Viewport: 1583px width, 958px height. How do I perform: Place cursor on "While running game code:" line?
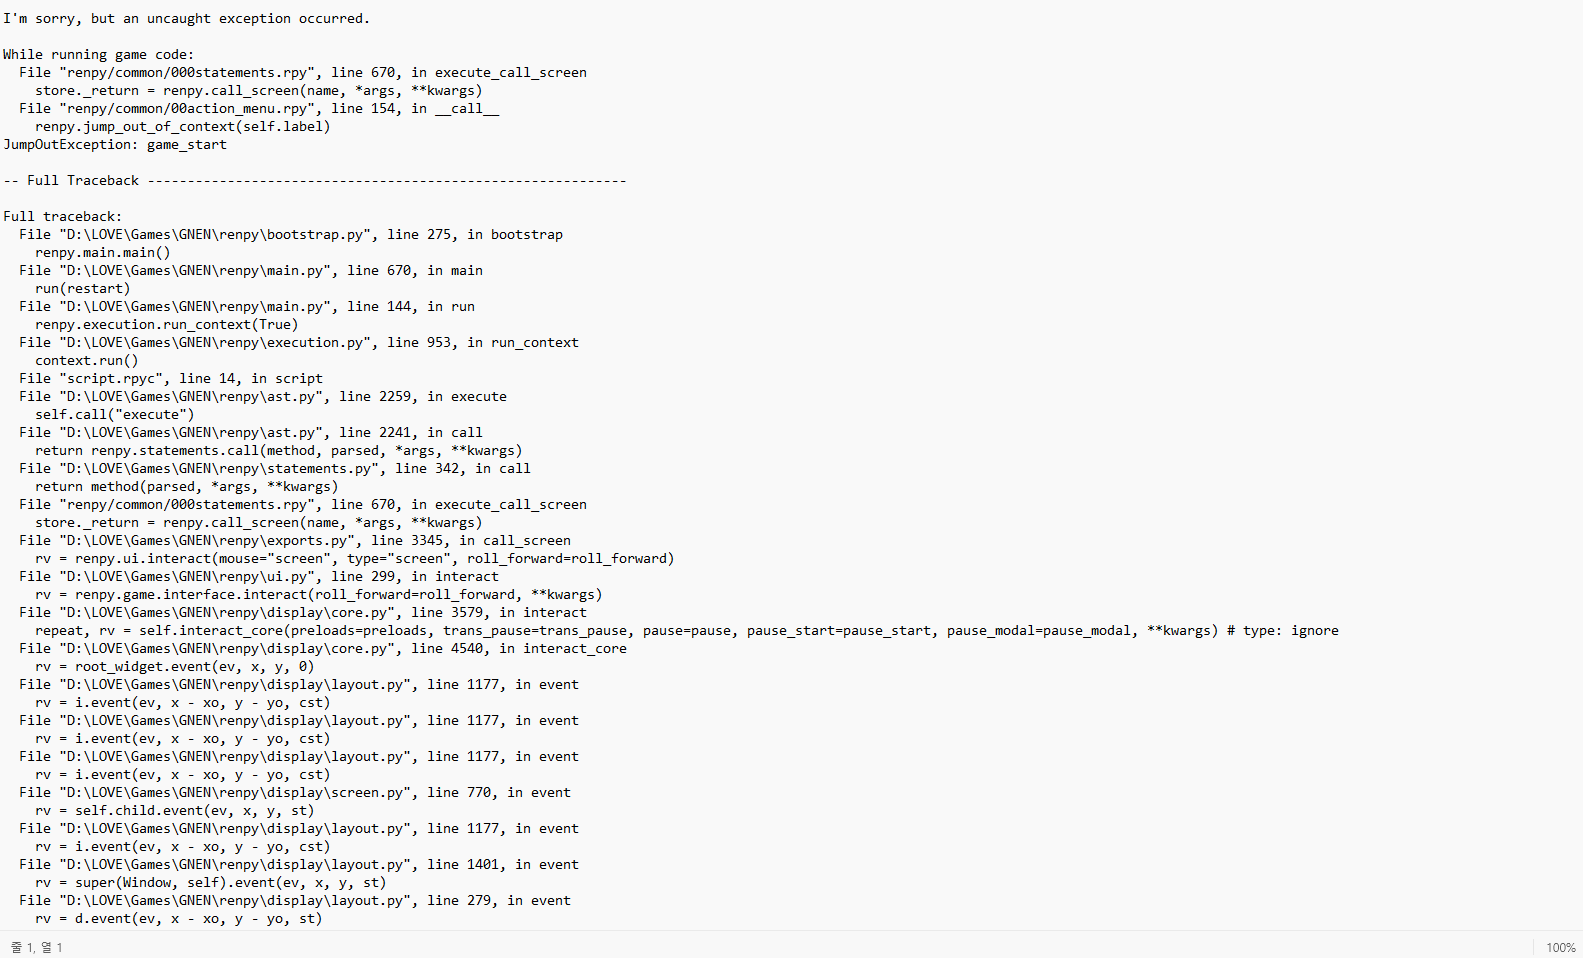pos(98,55)
